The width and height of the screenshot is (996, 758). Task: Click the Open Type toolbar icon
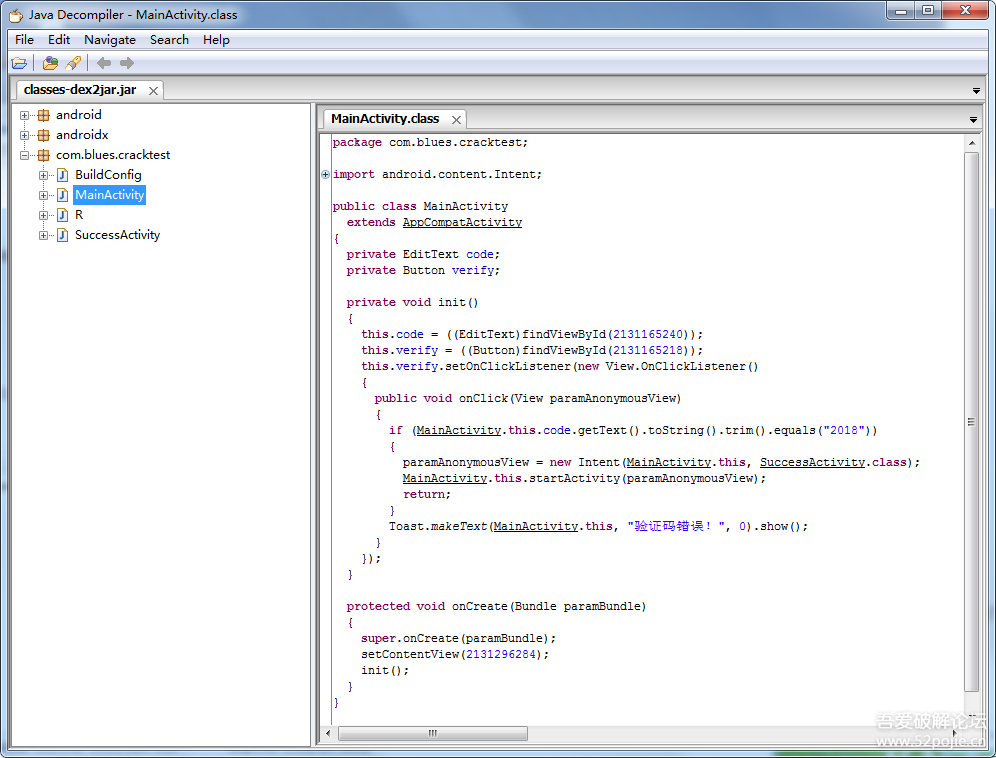coord(49,63)
